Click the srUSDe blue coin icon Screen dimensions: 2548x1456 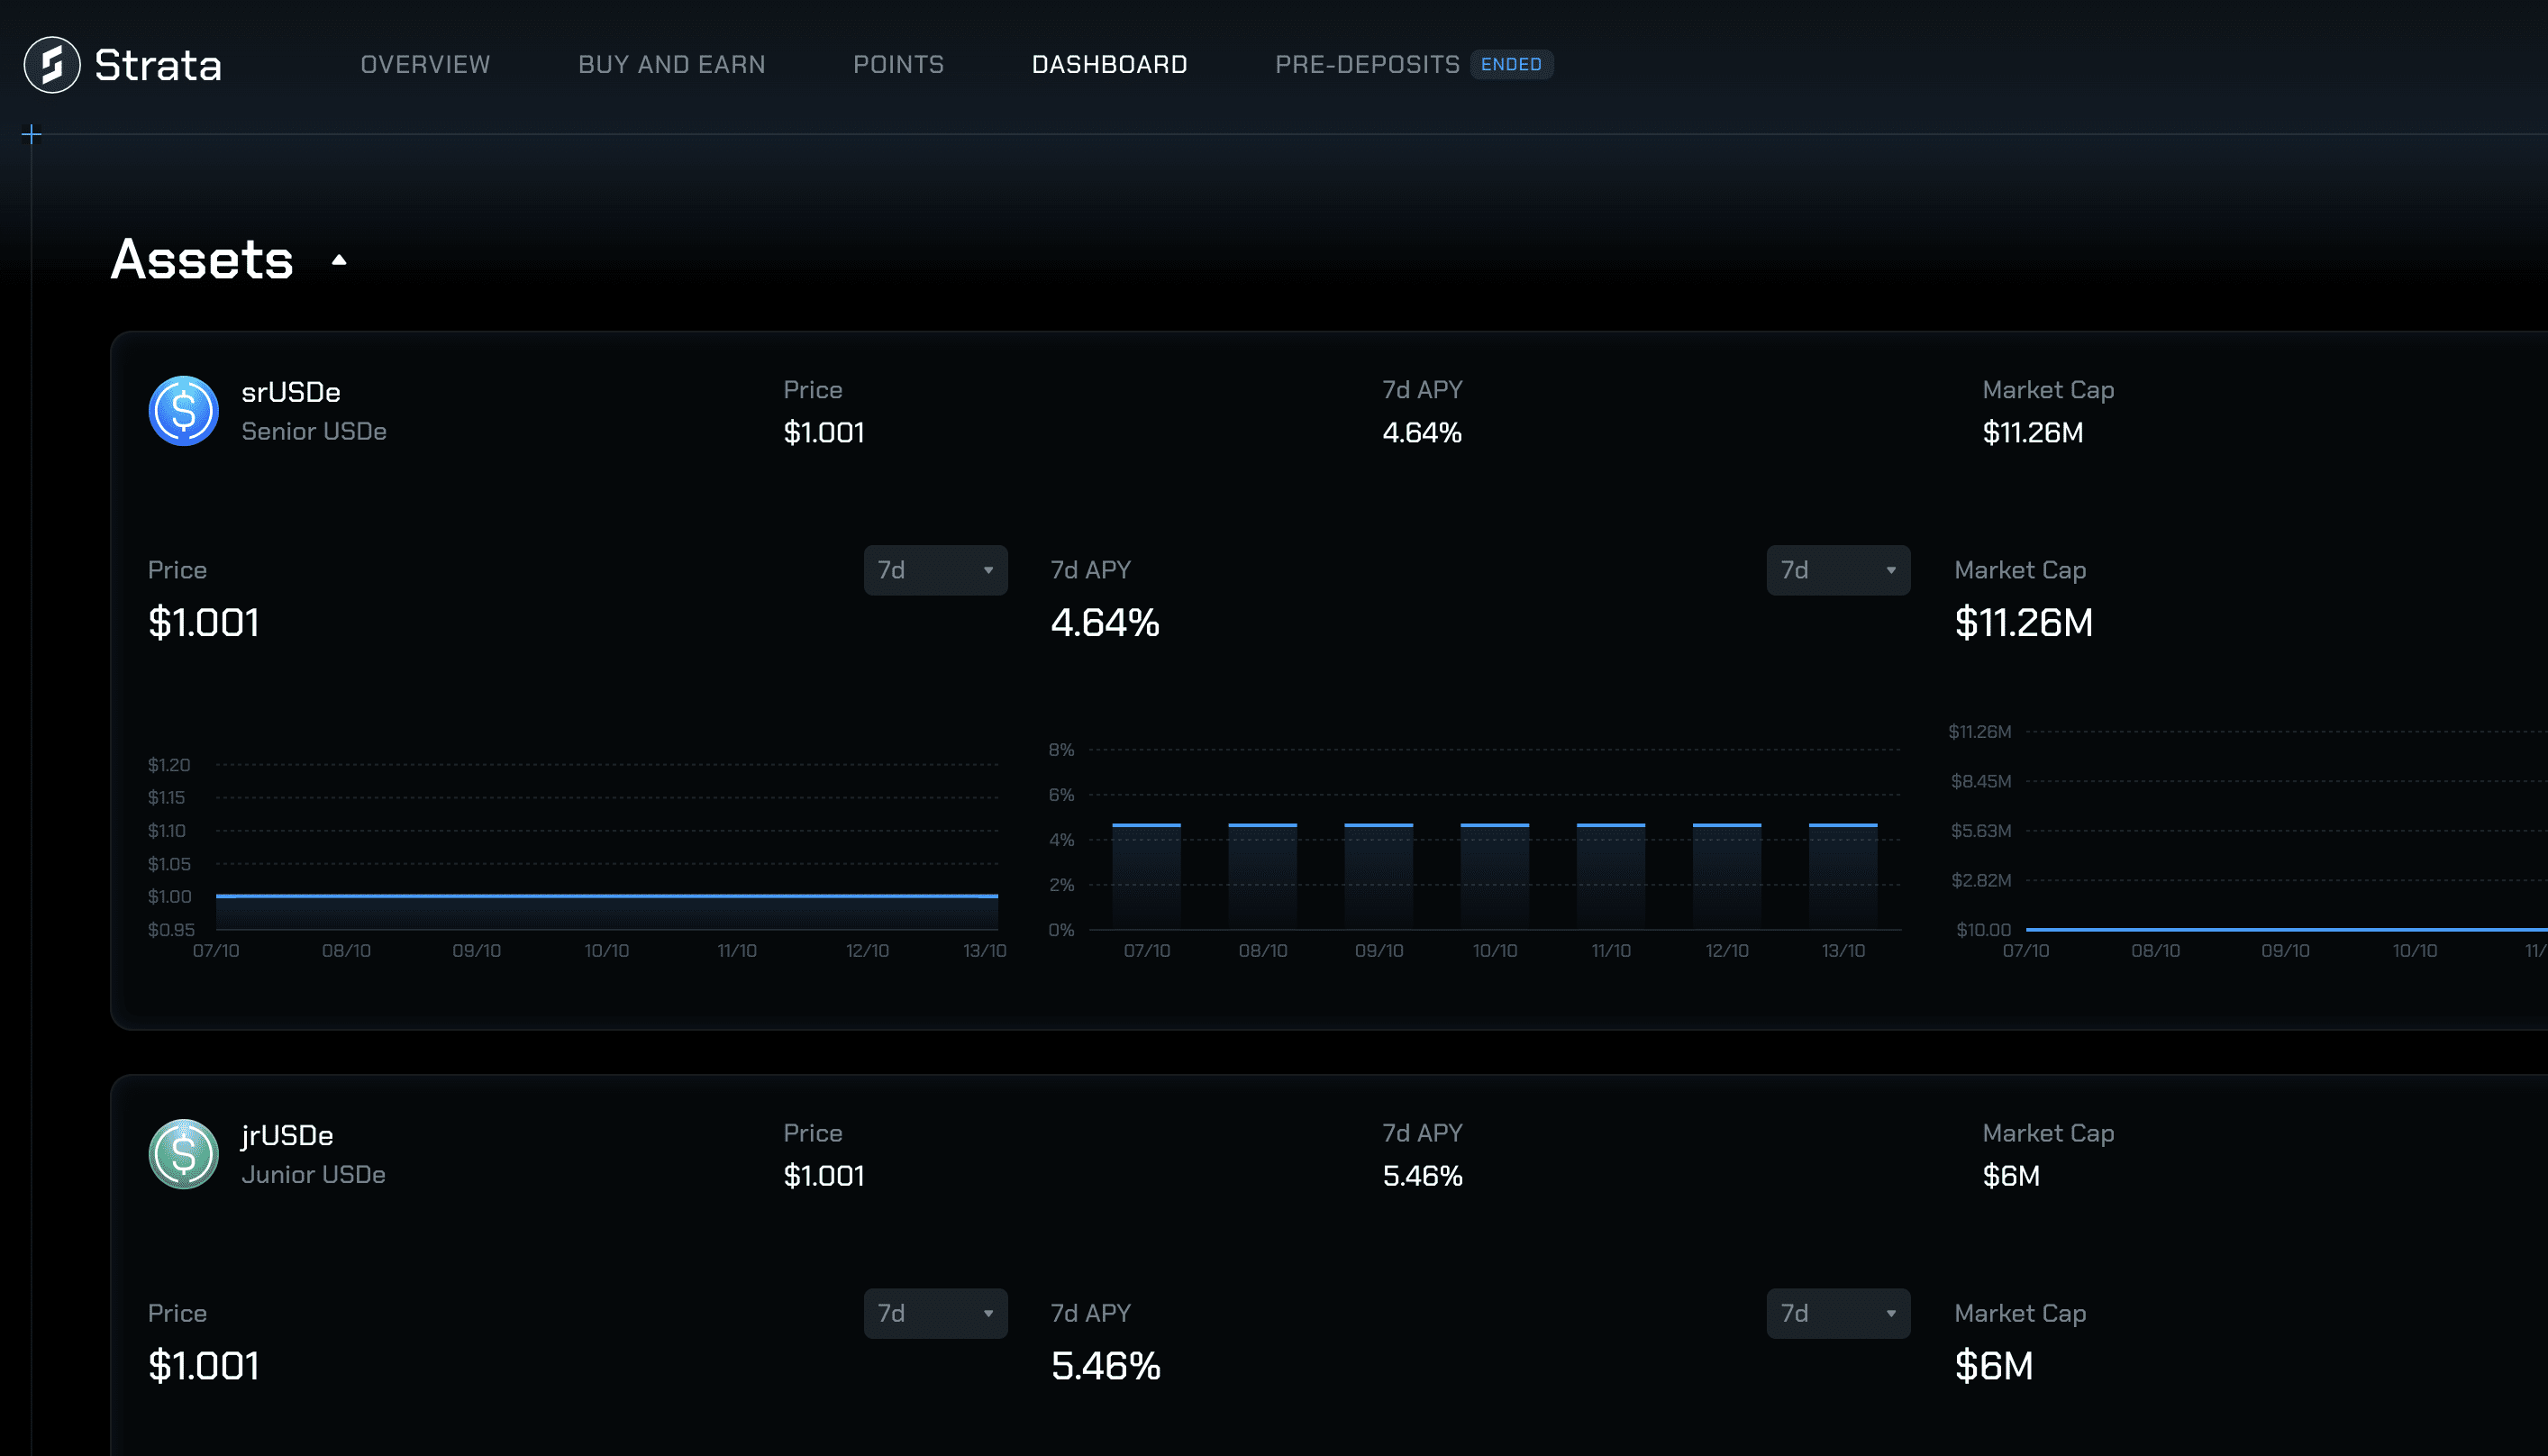coord(184,411)
